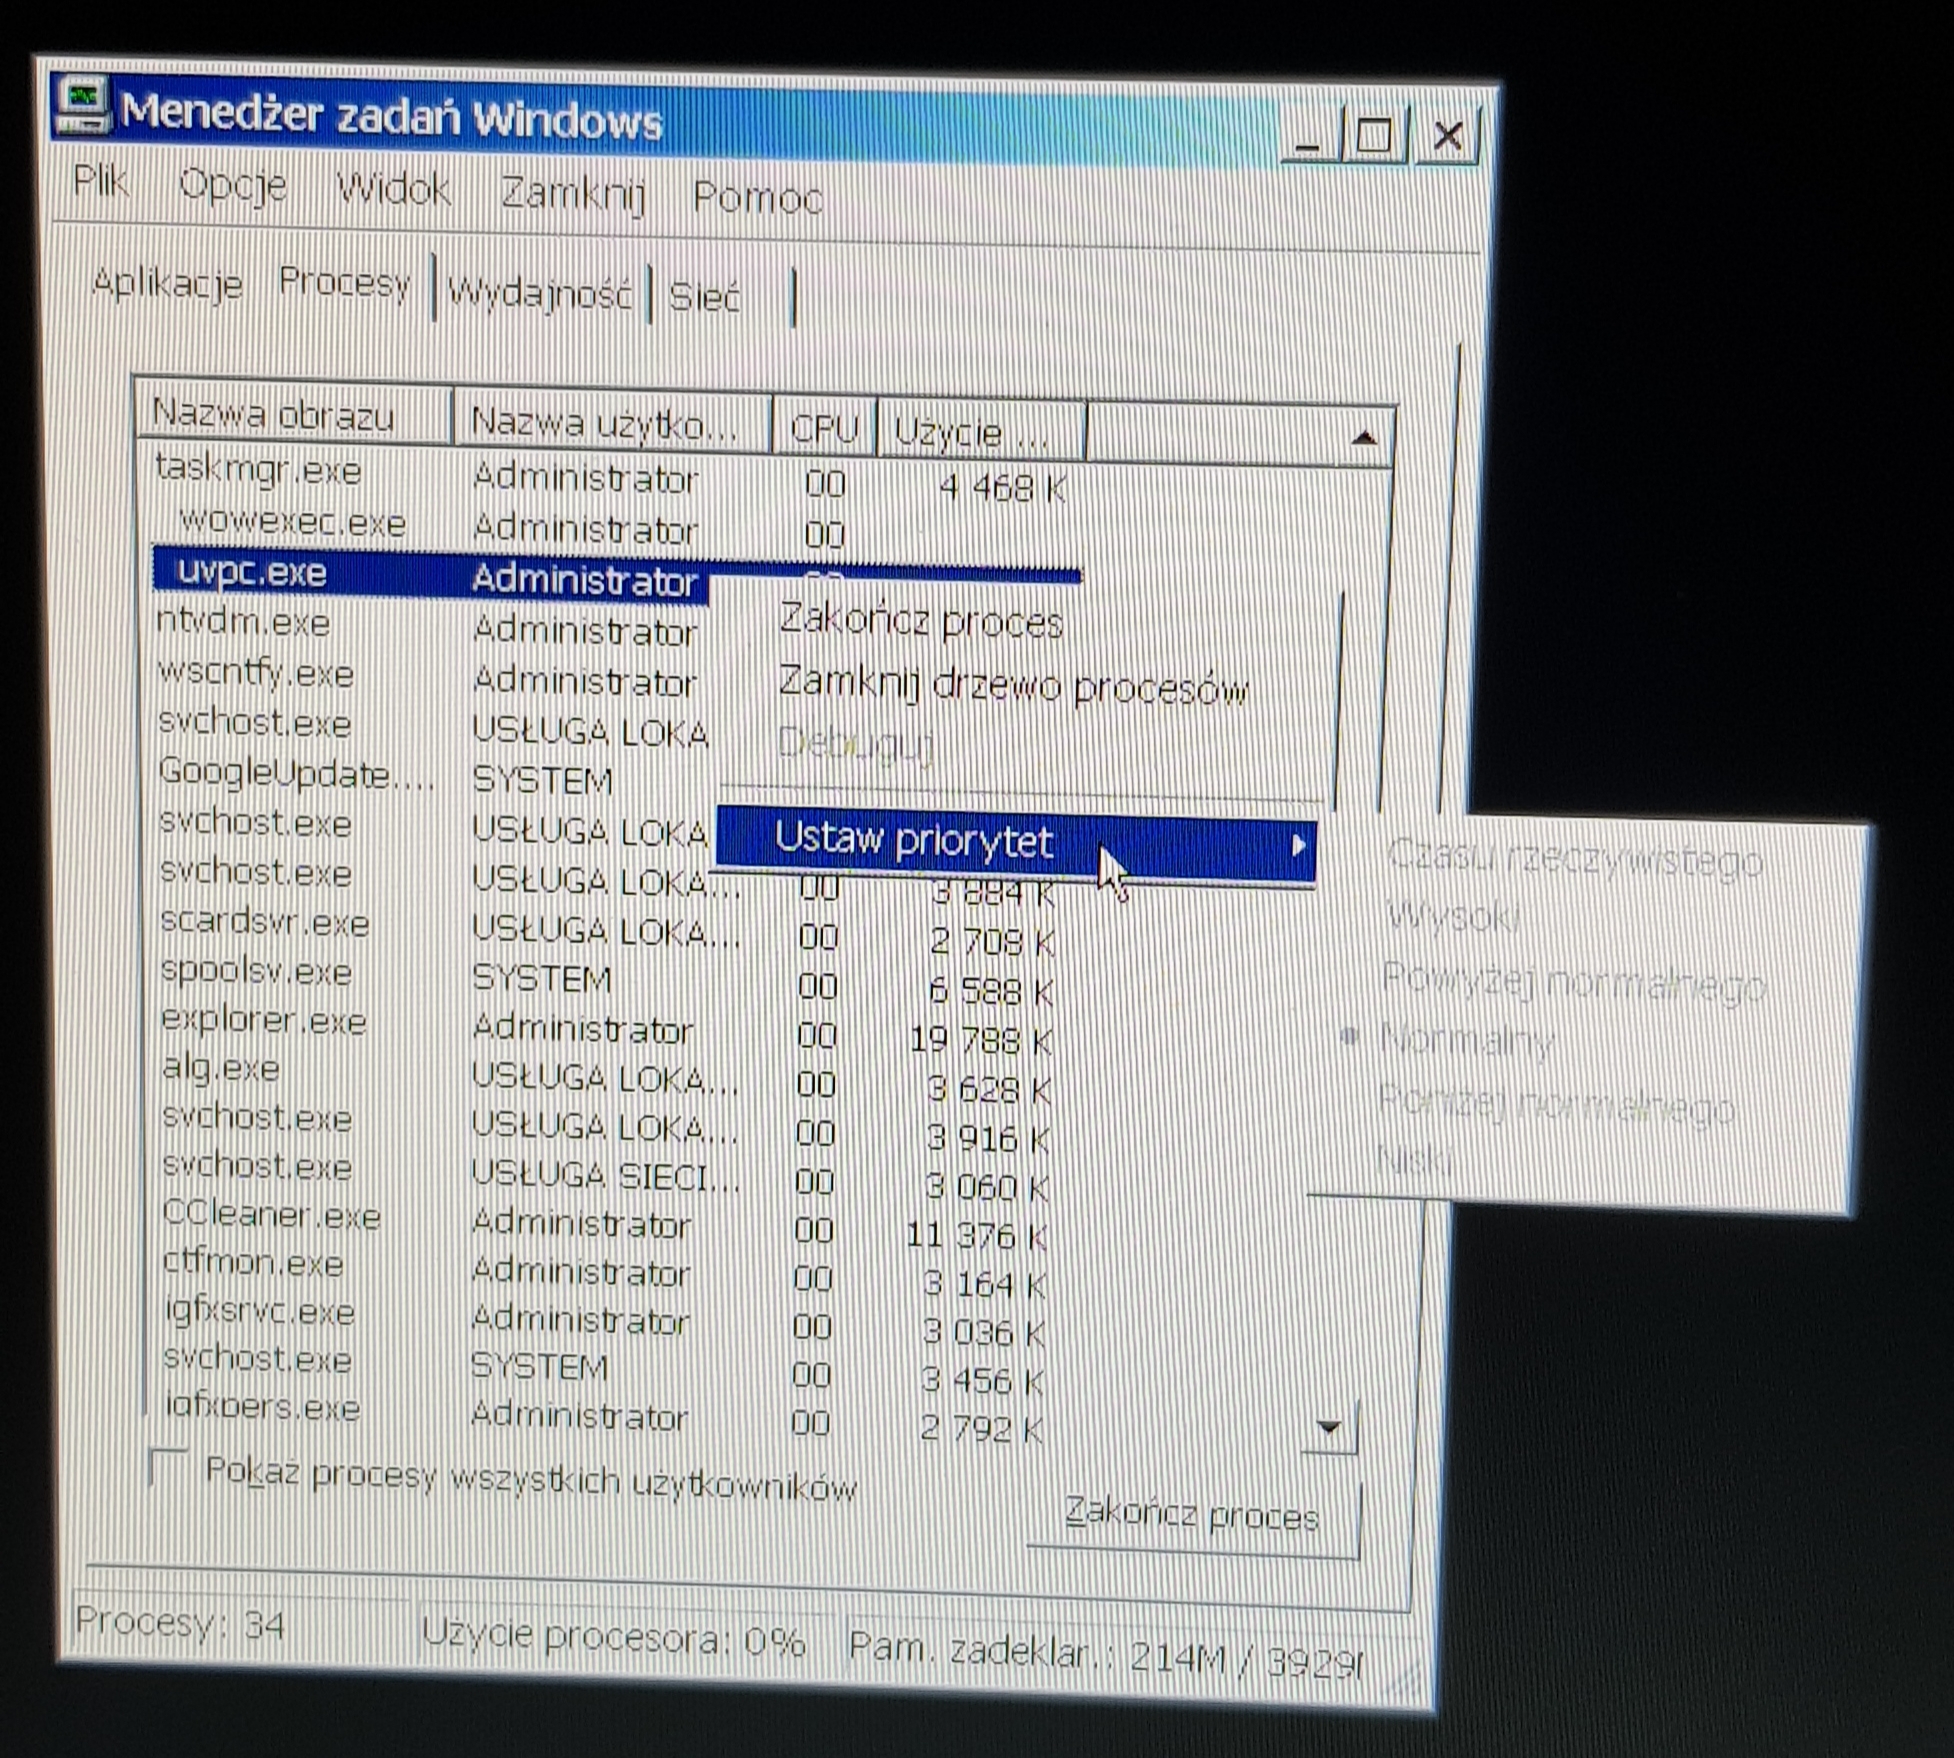Image resolution: width=1954 pixels, height=1758 pixels.
Task: Sort by CPU column header
Action: coord(824,430)
